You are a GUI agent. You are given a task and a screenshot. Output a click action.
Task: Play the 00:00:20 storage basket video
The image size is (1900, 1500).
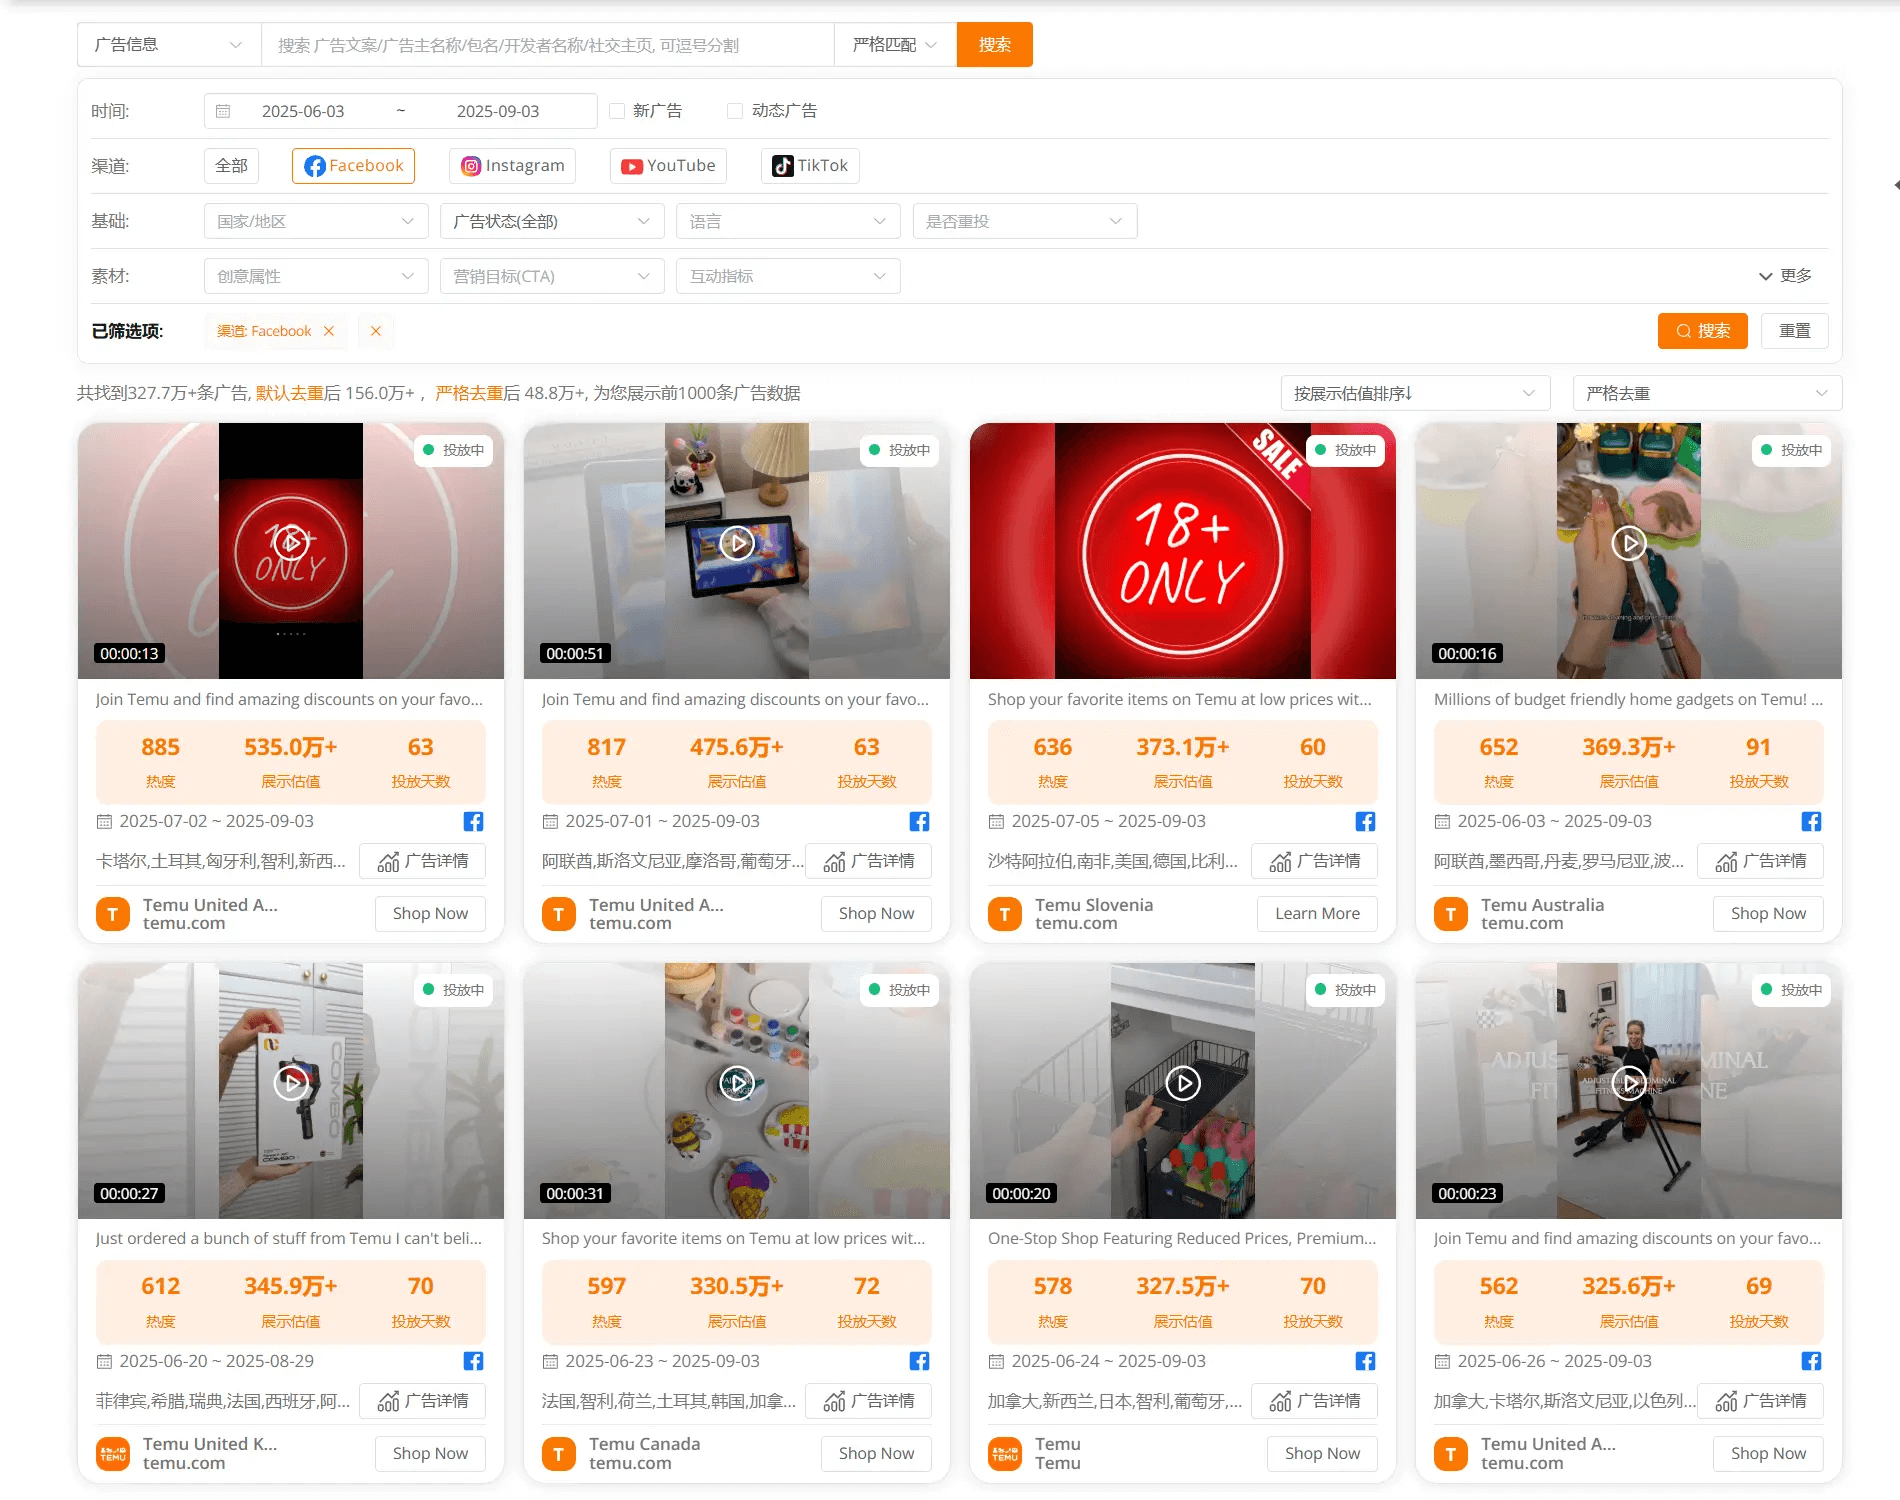pyautogui.click(x=1183, y=1083)
